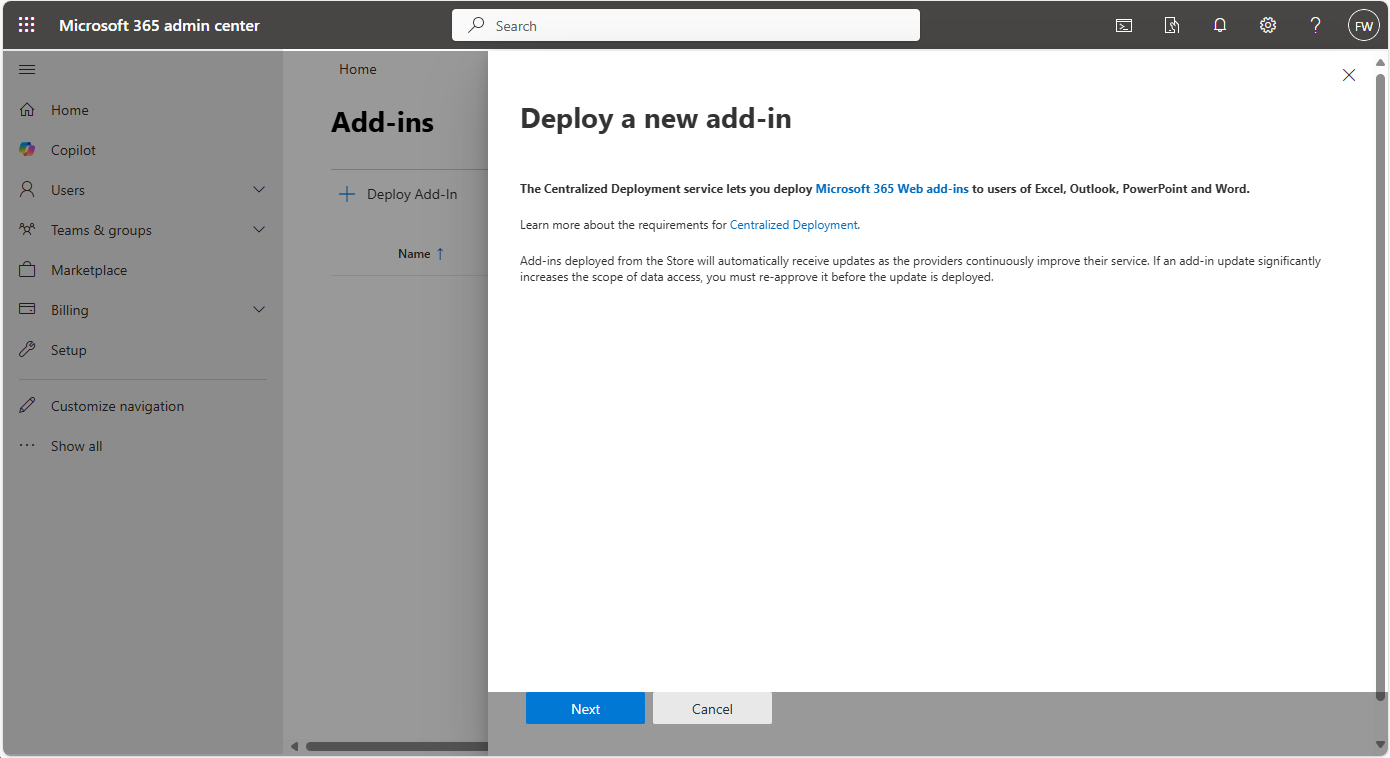Open the app launcher waffle menu
This screenshot has width=1390, height=758.
[x=26, y=25]
